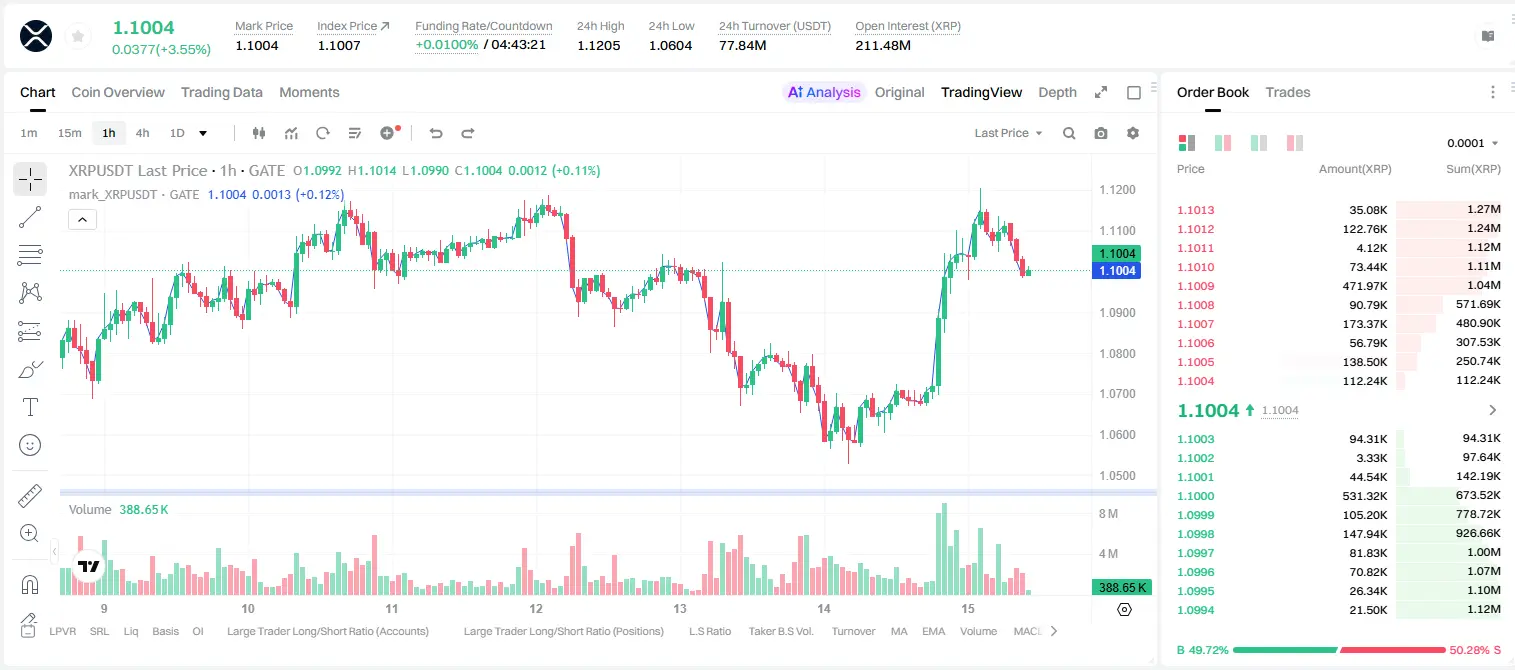Screen dimensions: 1515x670
Task: Switch to the Trades tab
Action: click(x=1287, y=92)
